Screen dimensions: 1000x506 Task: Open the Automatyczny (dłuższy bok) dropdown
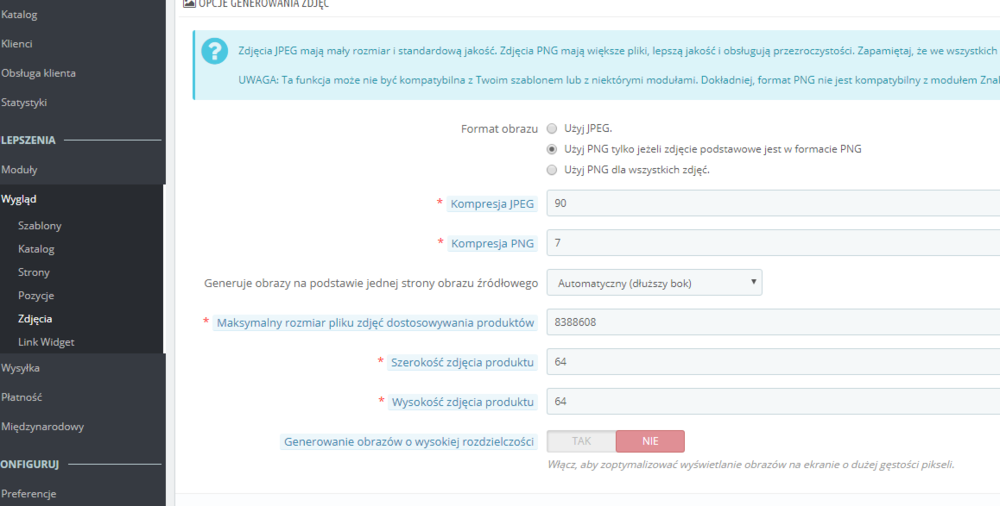[654, 283]
